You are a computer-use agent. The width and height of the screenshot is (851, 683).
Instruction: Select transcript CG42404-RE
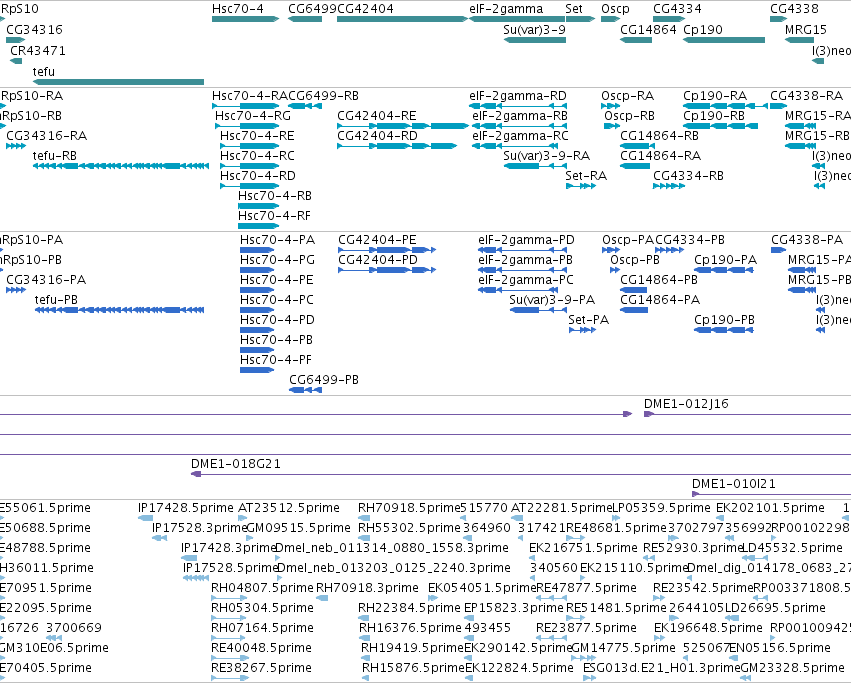click(x=402, y=126)
